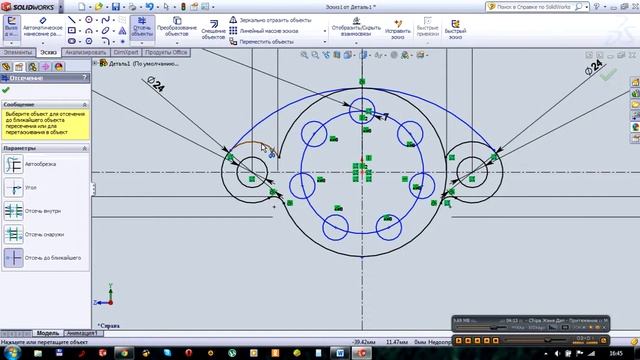Click Linear Sketch Pattern tool

[264, 31]
